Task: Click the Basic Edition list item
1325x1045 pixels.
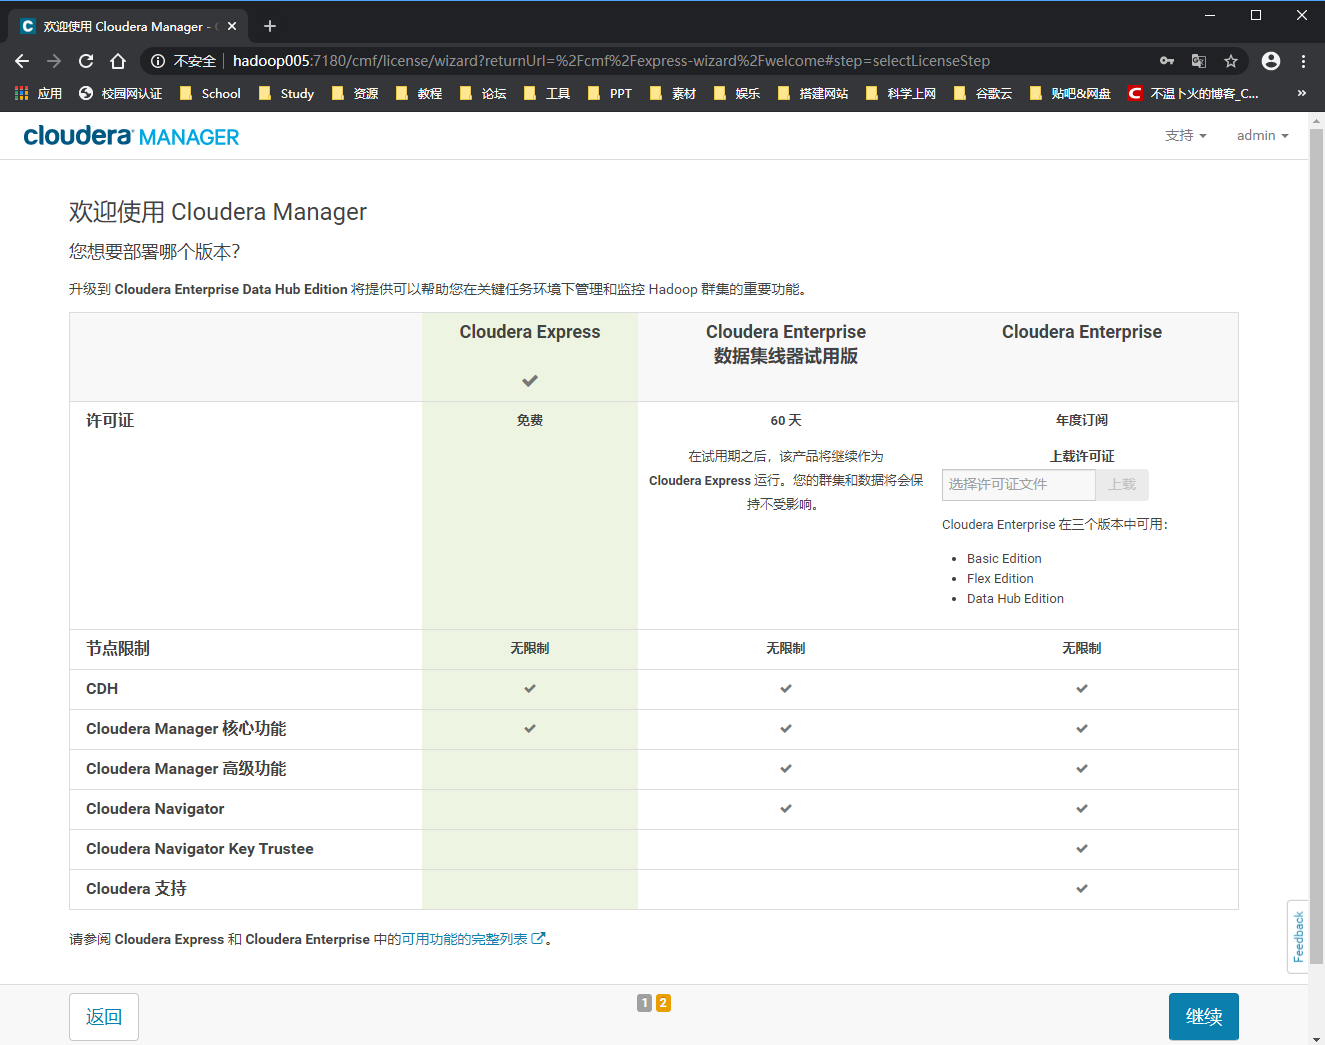Action: [x=1004, y=559]
